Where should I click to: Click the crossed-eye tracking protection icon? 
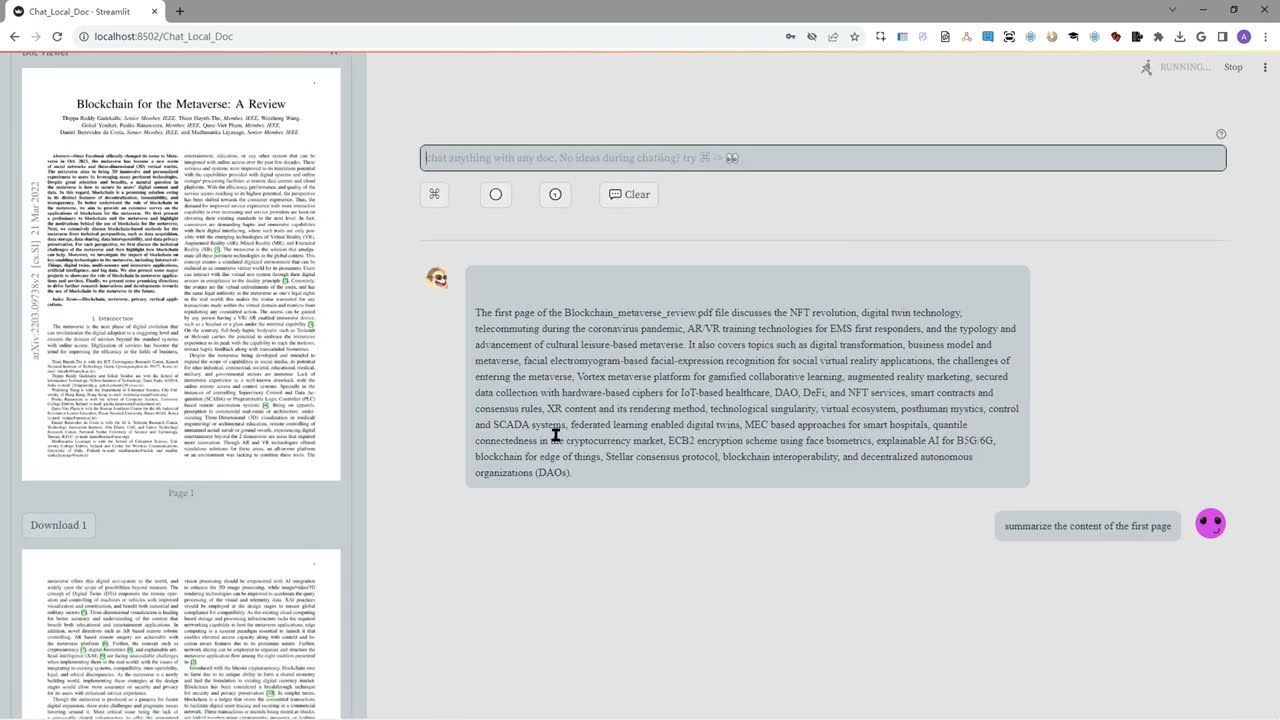click(x=812, y=37)
